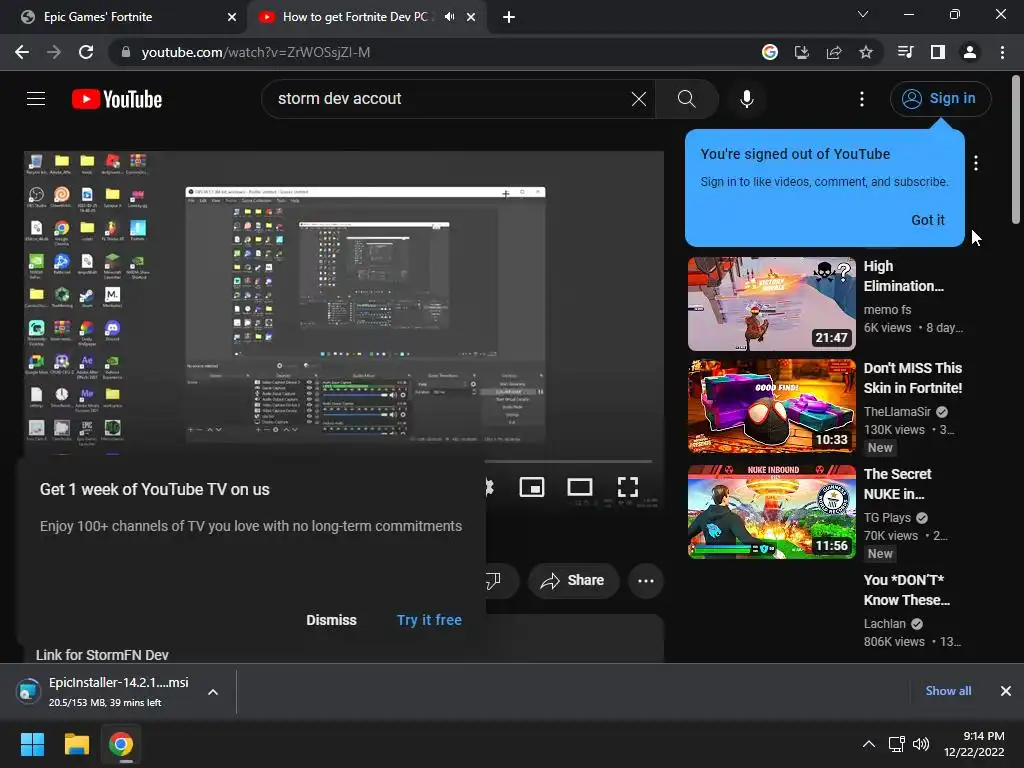
Task: Open Chrome side panel
Action: click(937, 52)
